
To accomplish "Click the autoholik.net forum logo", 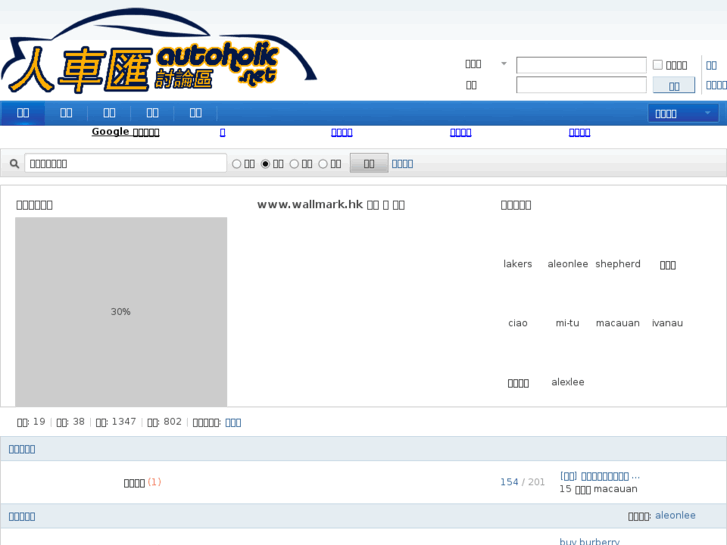I will tap(159, 51).
